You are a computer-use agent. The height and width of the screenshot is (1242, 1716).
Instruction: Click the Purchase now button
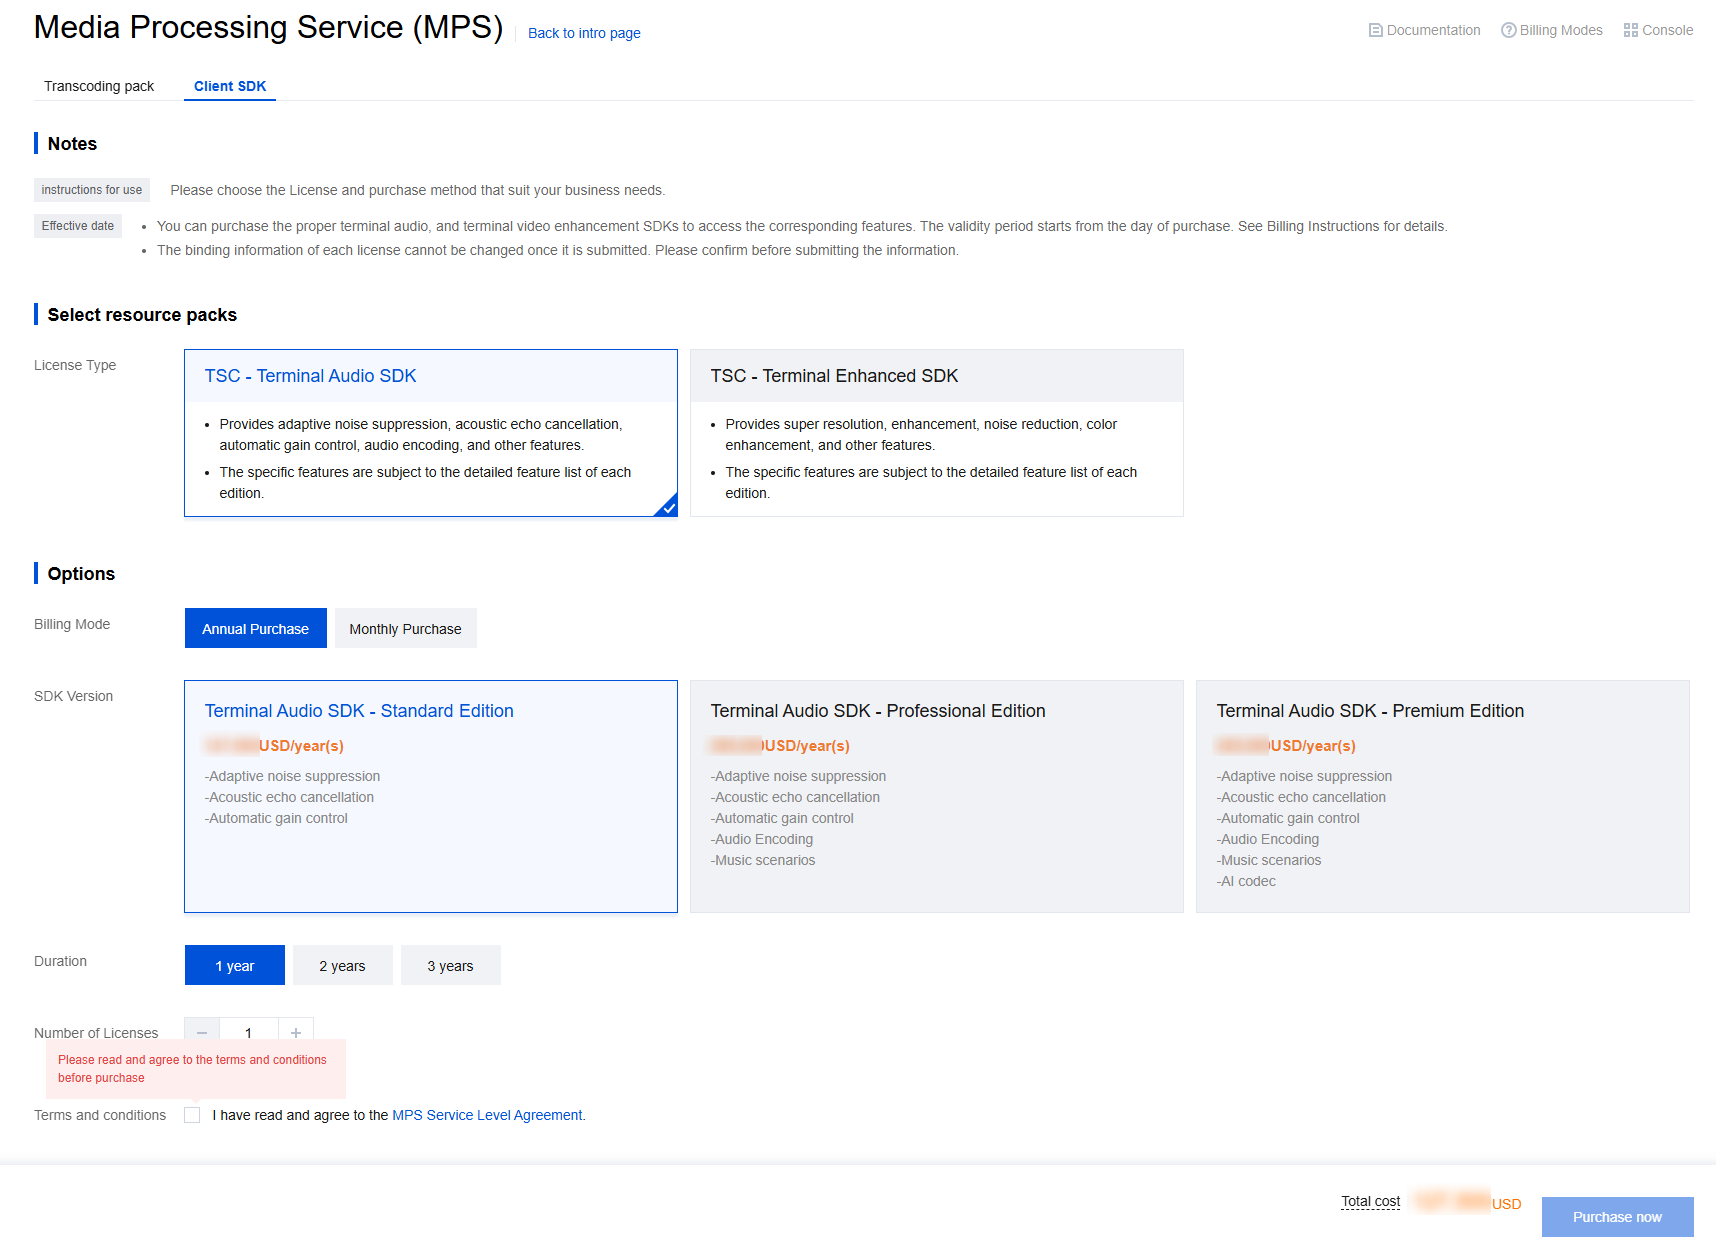tap(1616, 1217)
